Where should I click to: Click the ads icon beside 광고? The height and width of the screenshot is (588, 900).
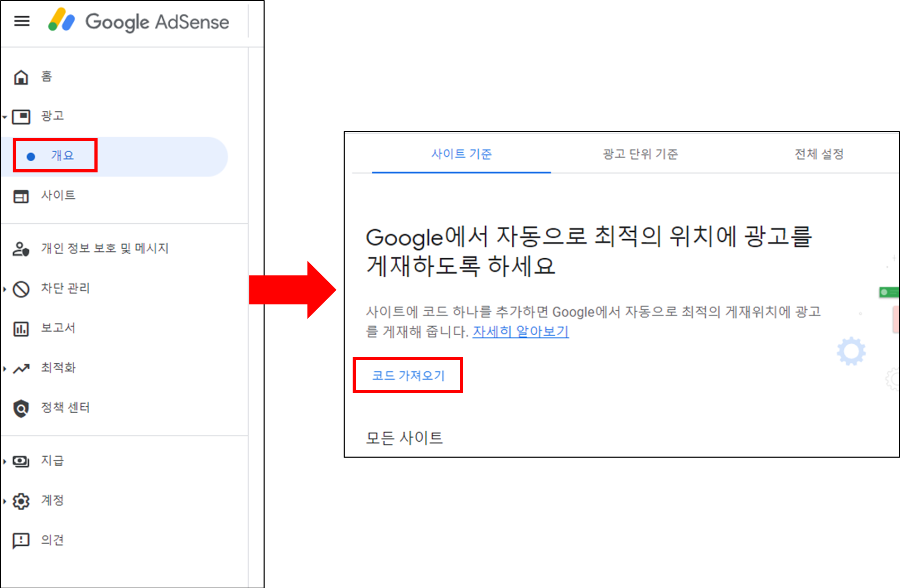pyautogui.click(x=21, y=117)
